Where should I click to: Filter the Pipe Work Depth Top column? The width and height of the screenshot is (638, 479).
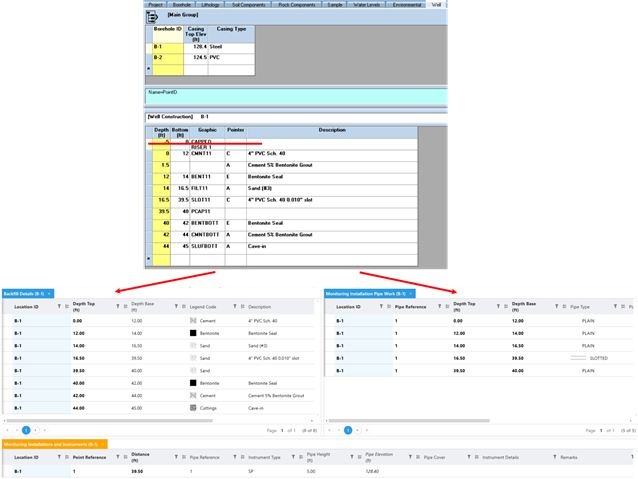pyautogui.click(x=498, y=306)
